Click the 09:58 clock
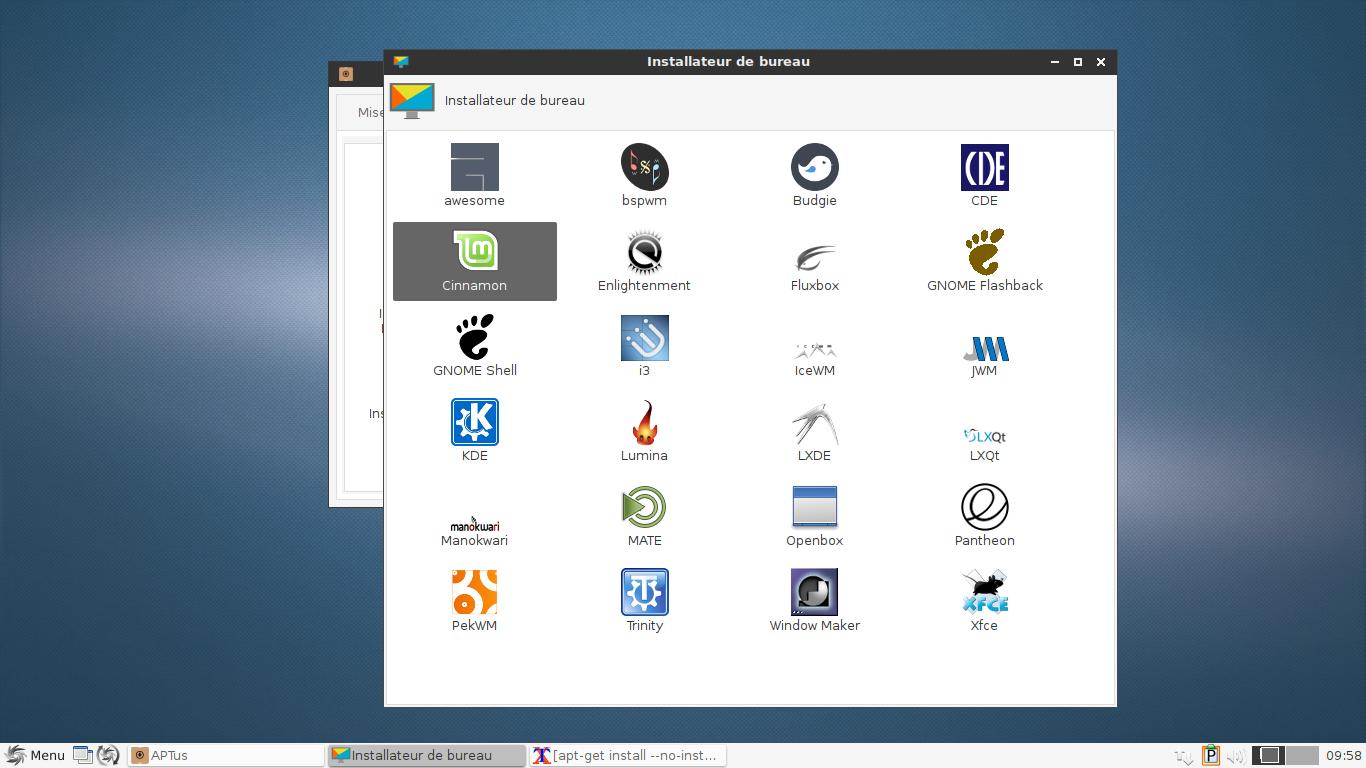This screenshot has height=768, width=1366. tap(1344, 755)
